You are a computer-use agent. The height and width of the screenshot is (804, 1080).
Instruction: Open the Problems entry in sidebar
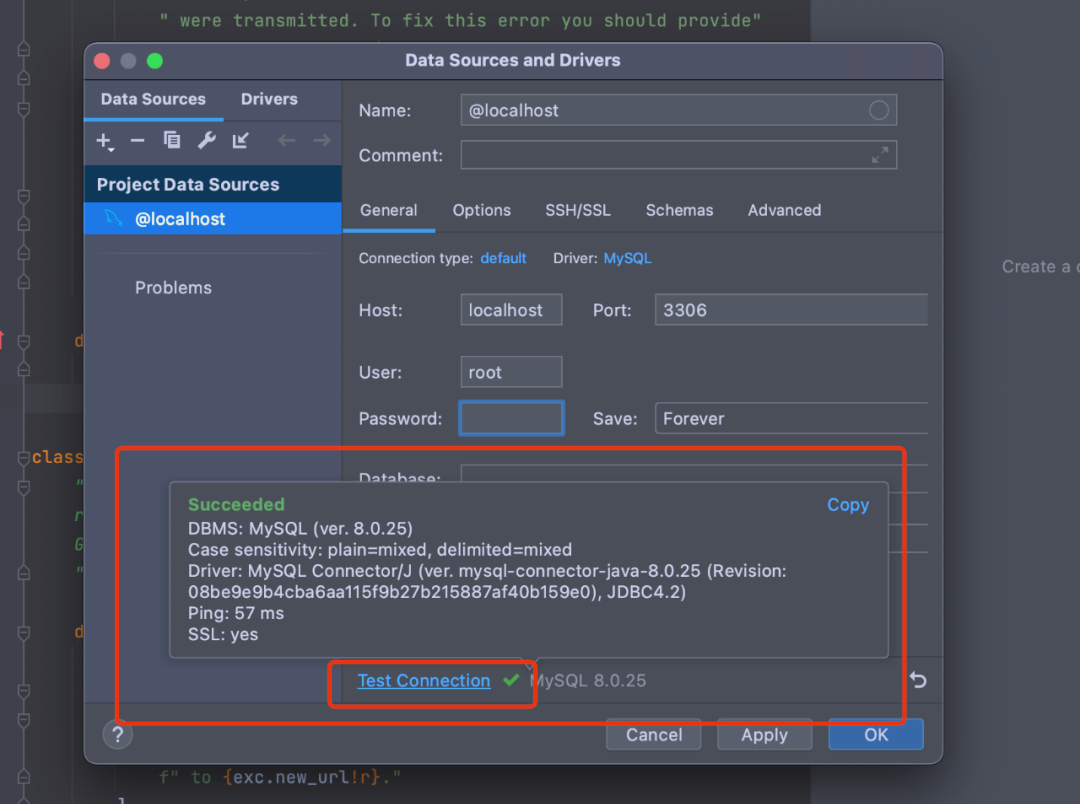pos(173,288)
